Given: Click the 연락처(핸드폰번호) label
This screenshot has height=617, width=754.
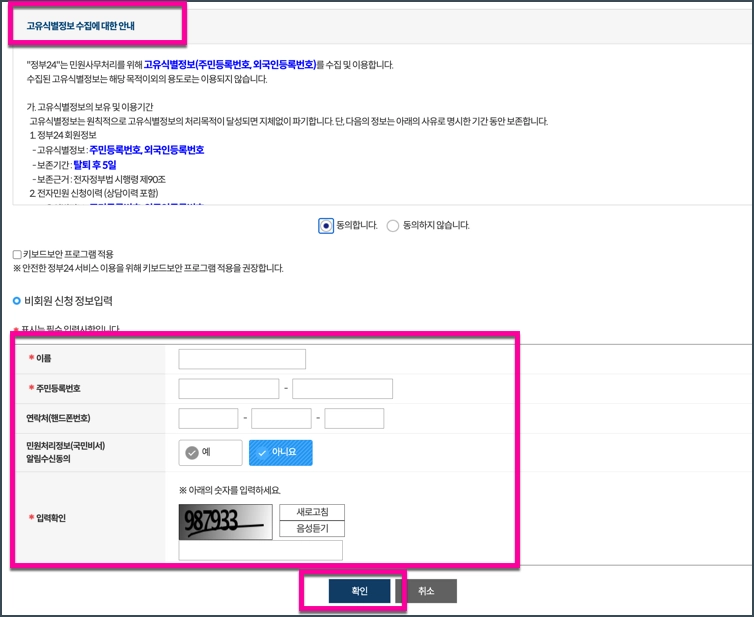Looking at the screenshot, I should (59, 418).
